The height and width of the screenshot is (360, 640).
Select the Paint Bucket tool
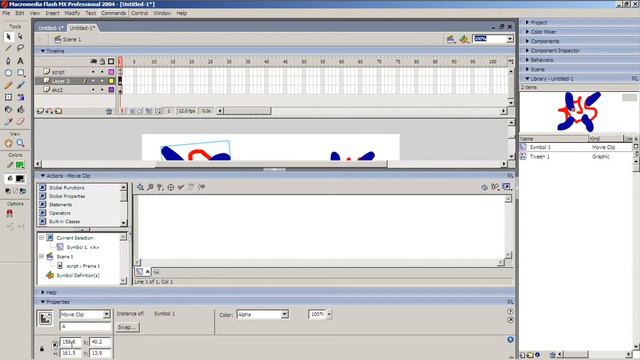20,109
